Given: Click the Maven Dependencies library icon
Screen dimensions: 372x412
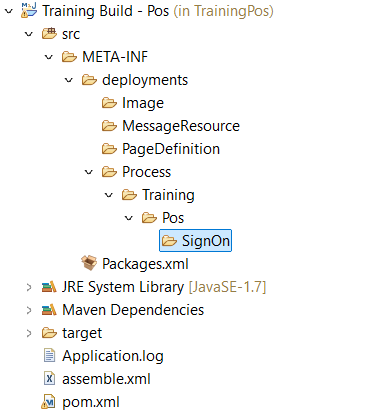Looking at the screenshot, I should coord(49,310).
